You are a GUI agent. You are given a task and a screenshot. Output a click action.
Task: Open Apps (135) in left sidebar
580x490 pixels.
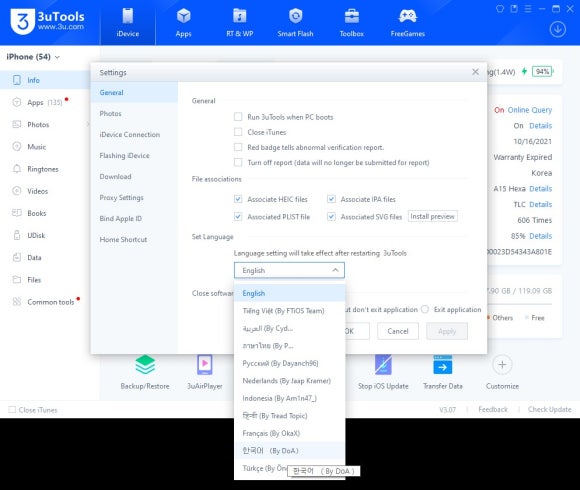tap(44, 102)
